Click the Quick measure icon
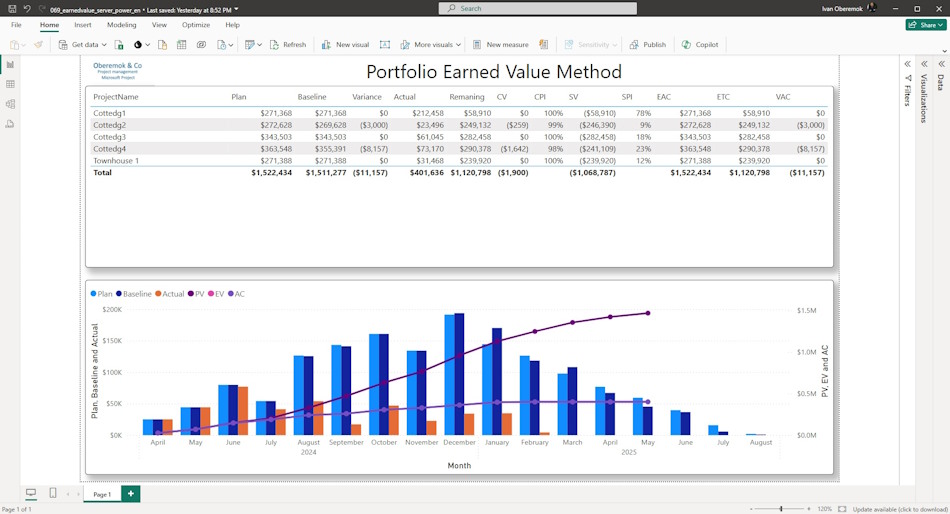This screenshot has width=950, height=514. tap(543, 44)
